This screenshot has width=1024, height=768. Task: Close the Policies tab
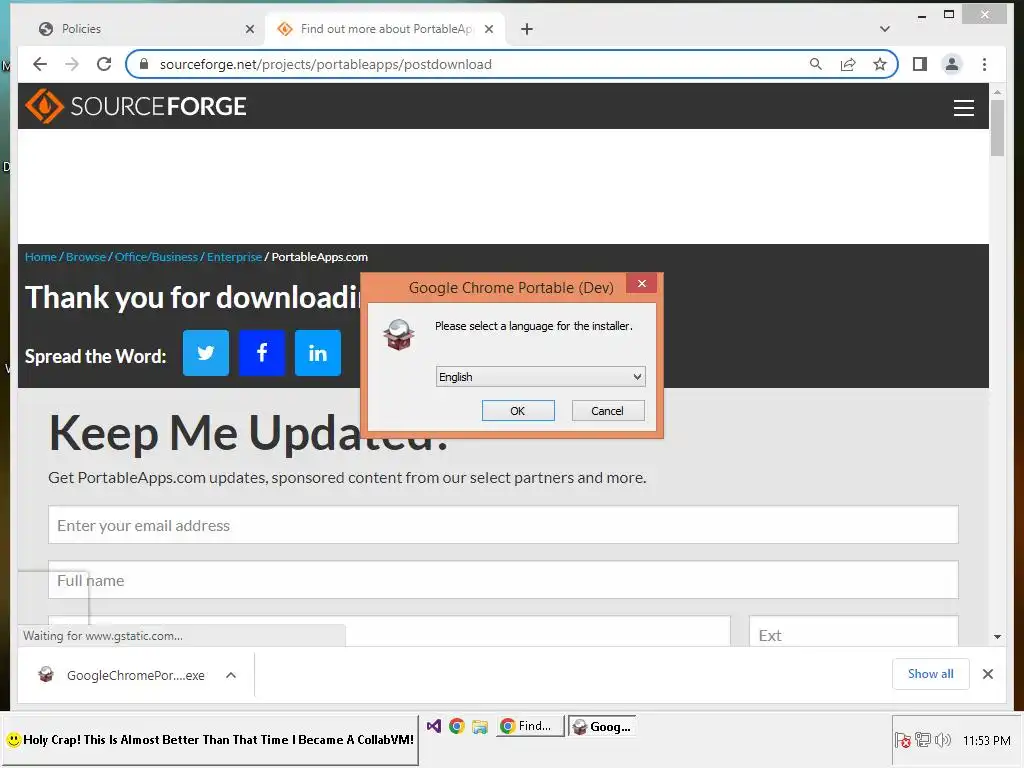(249, 29)
